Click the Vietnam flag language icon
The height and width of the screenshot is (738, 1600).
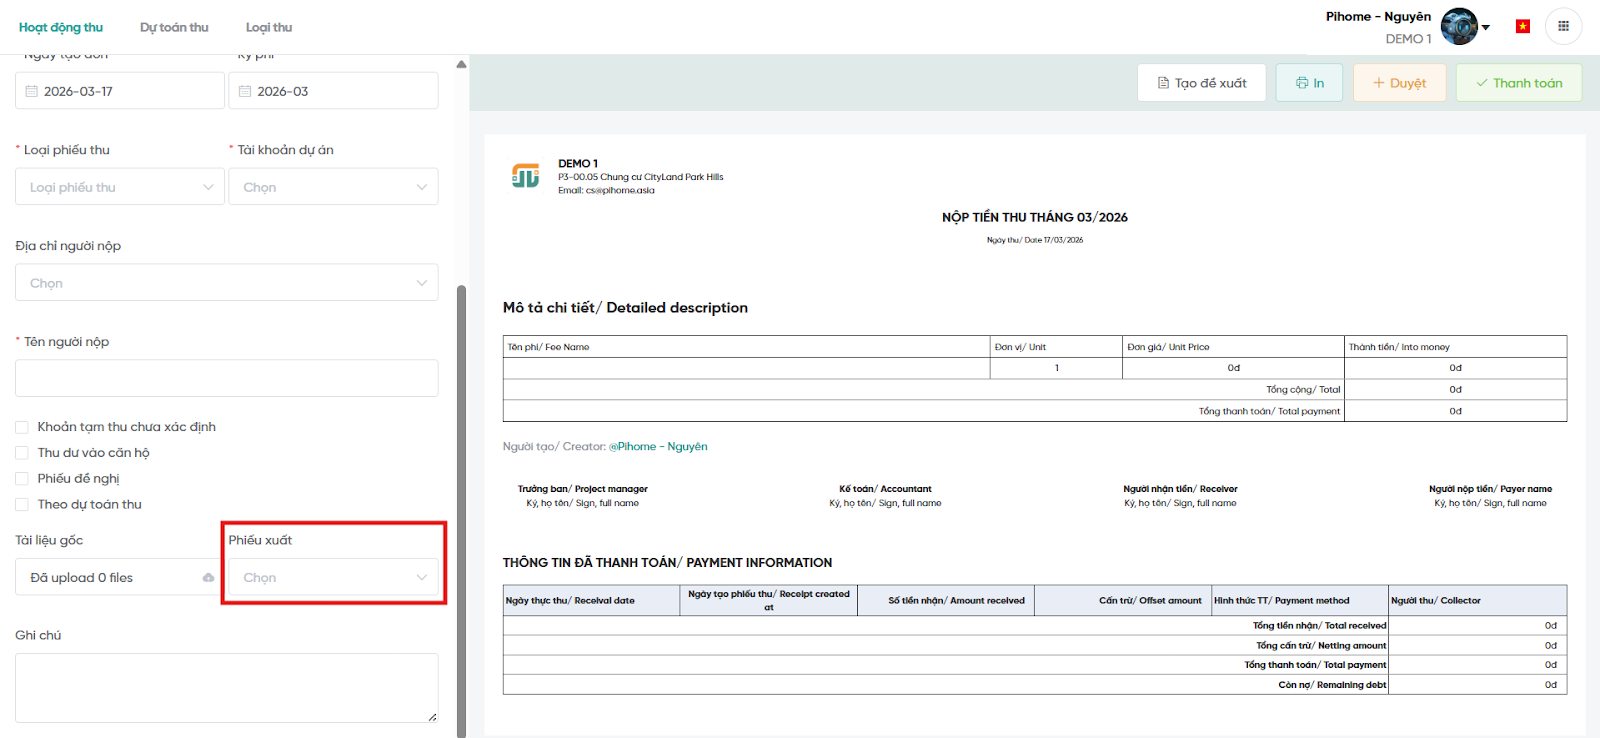(1522, 27)
